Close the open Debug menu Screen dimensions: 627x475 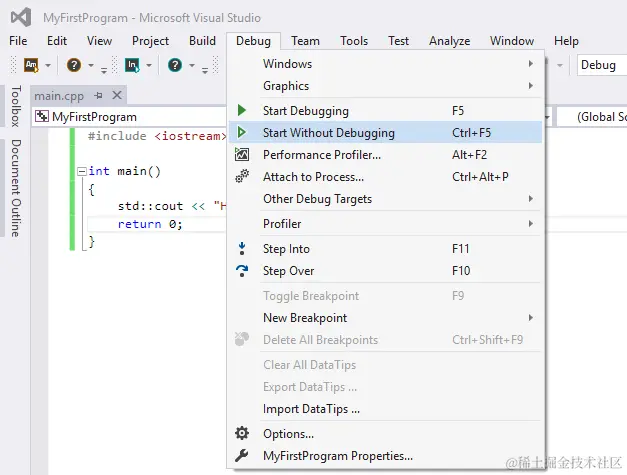click(x=253, y=41)
